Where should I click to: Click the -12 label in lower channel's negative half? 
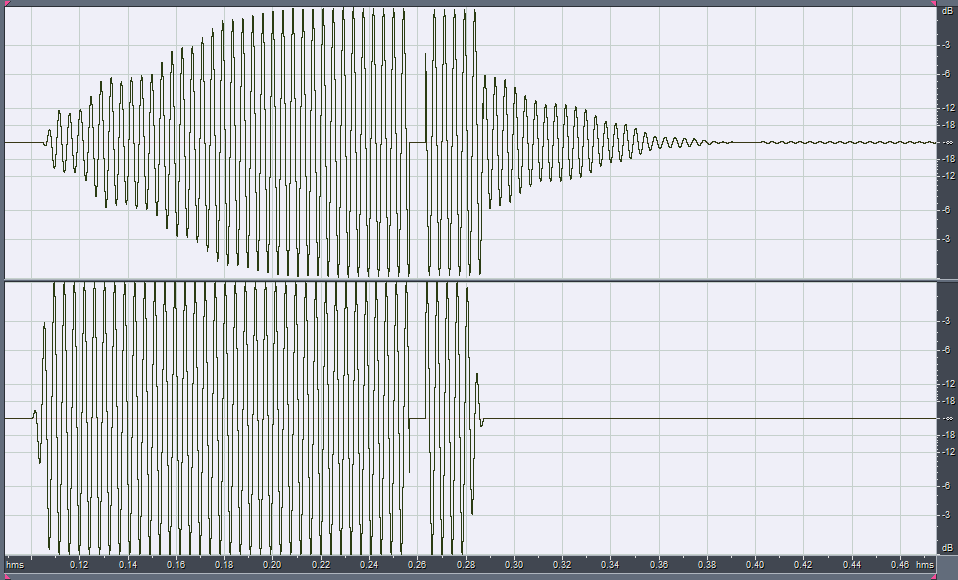pos(948,452)
